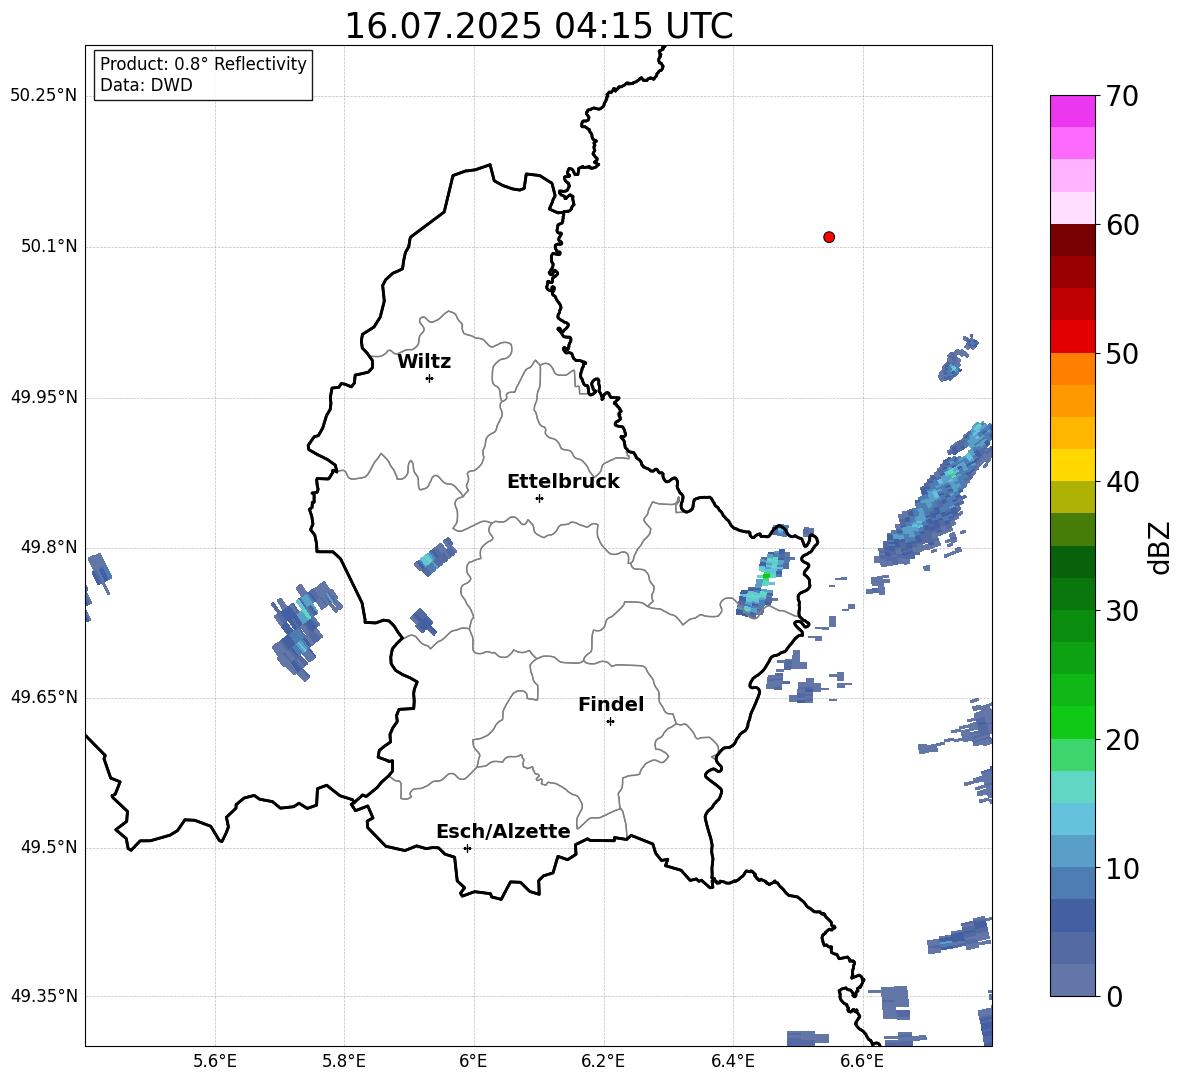Click the 0 value on the colorbar
Screen dimensions: 1184x1081
click(1114, 996)
